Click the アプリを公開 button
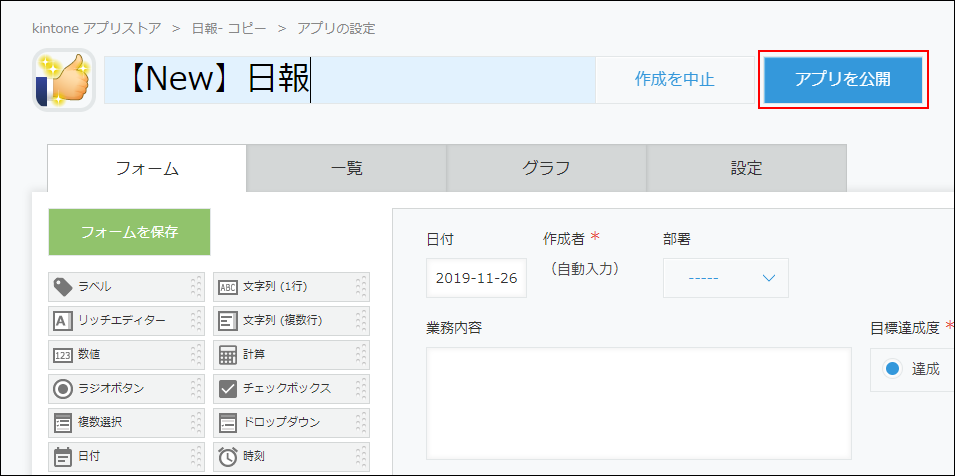 point(842,79)
